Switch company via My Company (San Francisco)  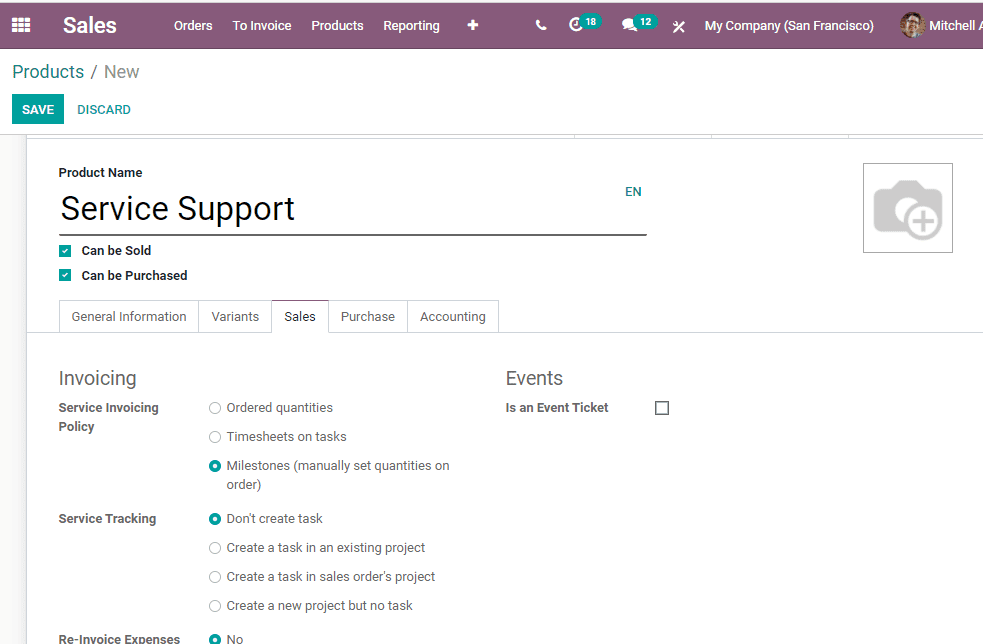[x=789, y=26]
